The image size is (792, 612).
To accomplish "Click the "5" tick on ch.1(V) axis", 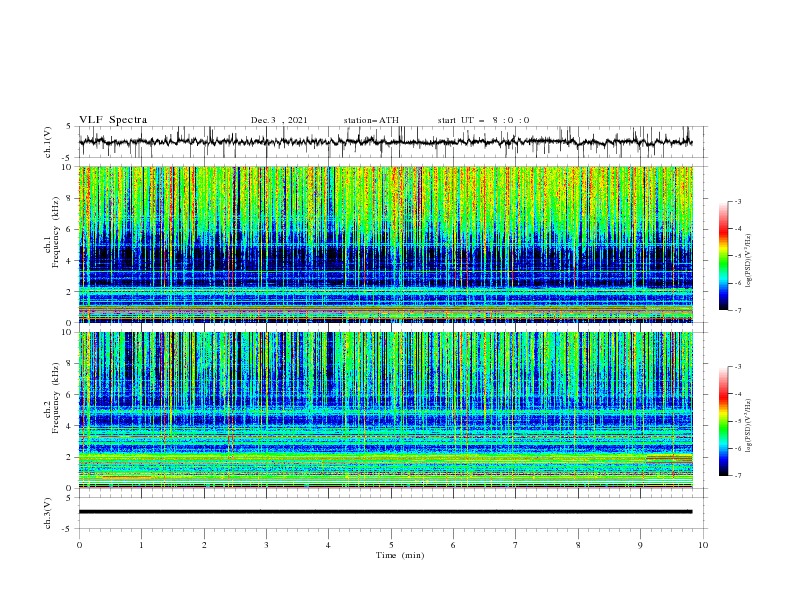I will [69, 126].
